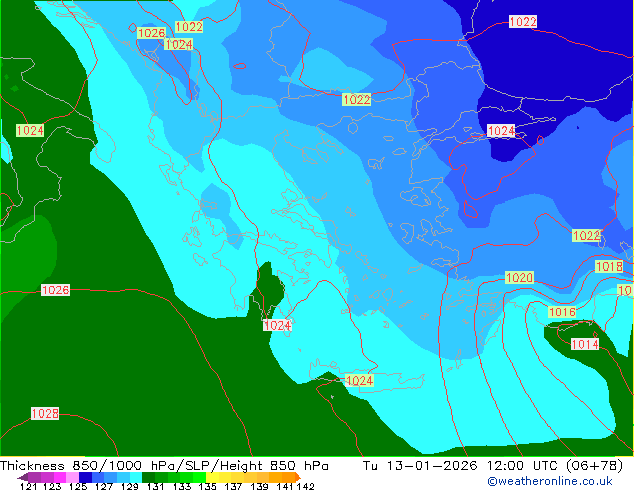Image resolution: width=634 pixels, height=490 pixels.
Task: Pick the dark navy blue legend swatch
Action: tap(84, 477)
